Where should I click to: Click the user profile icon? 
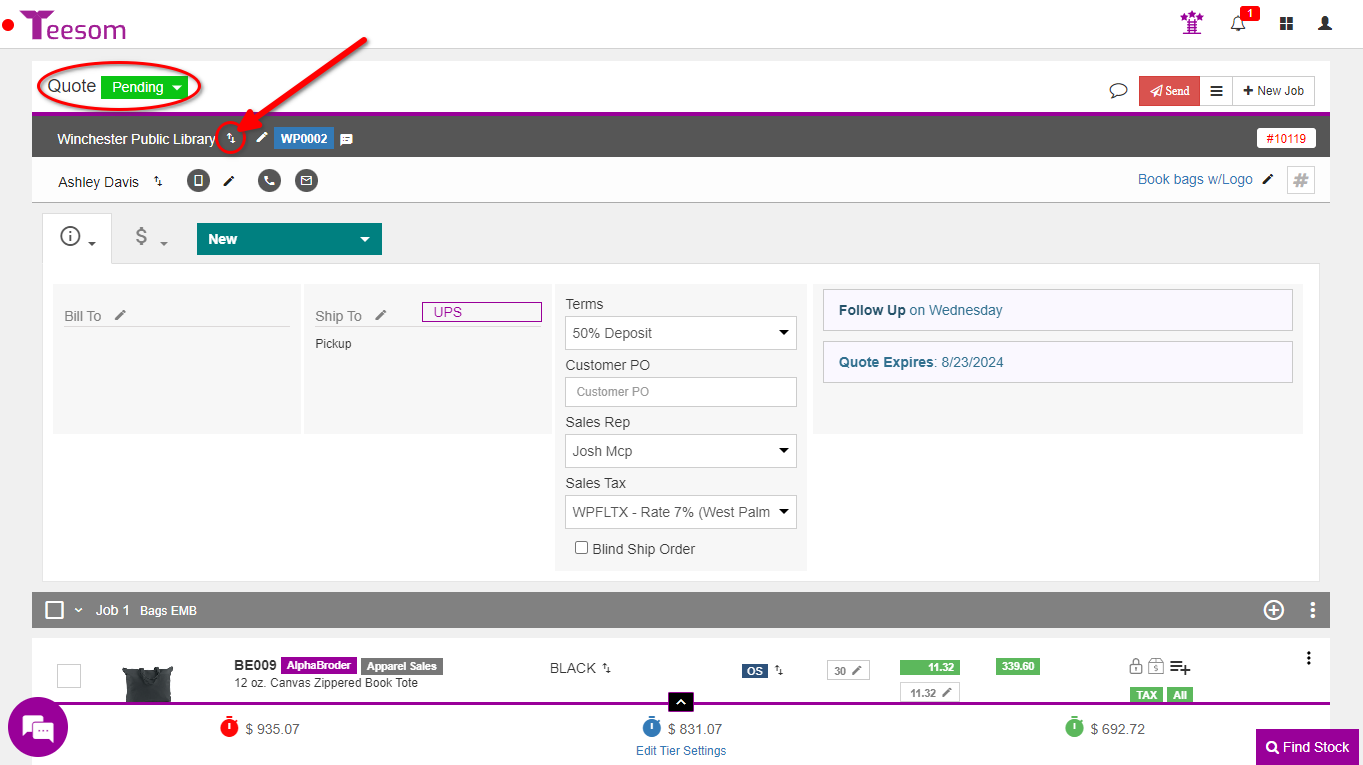tap(1325, 24)
